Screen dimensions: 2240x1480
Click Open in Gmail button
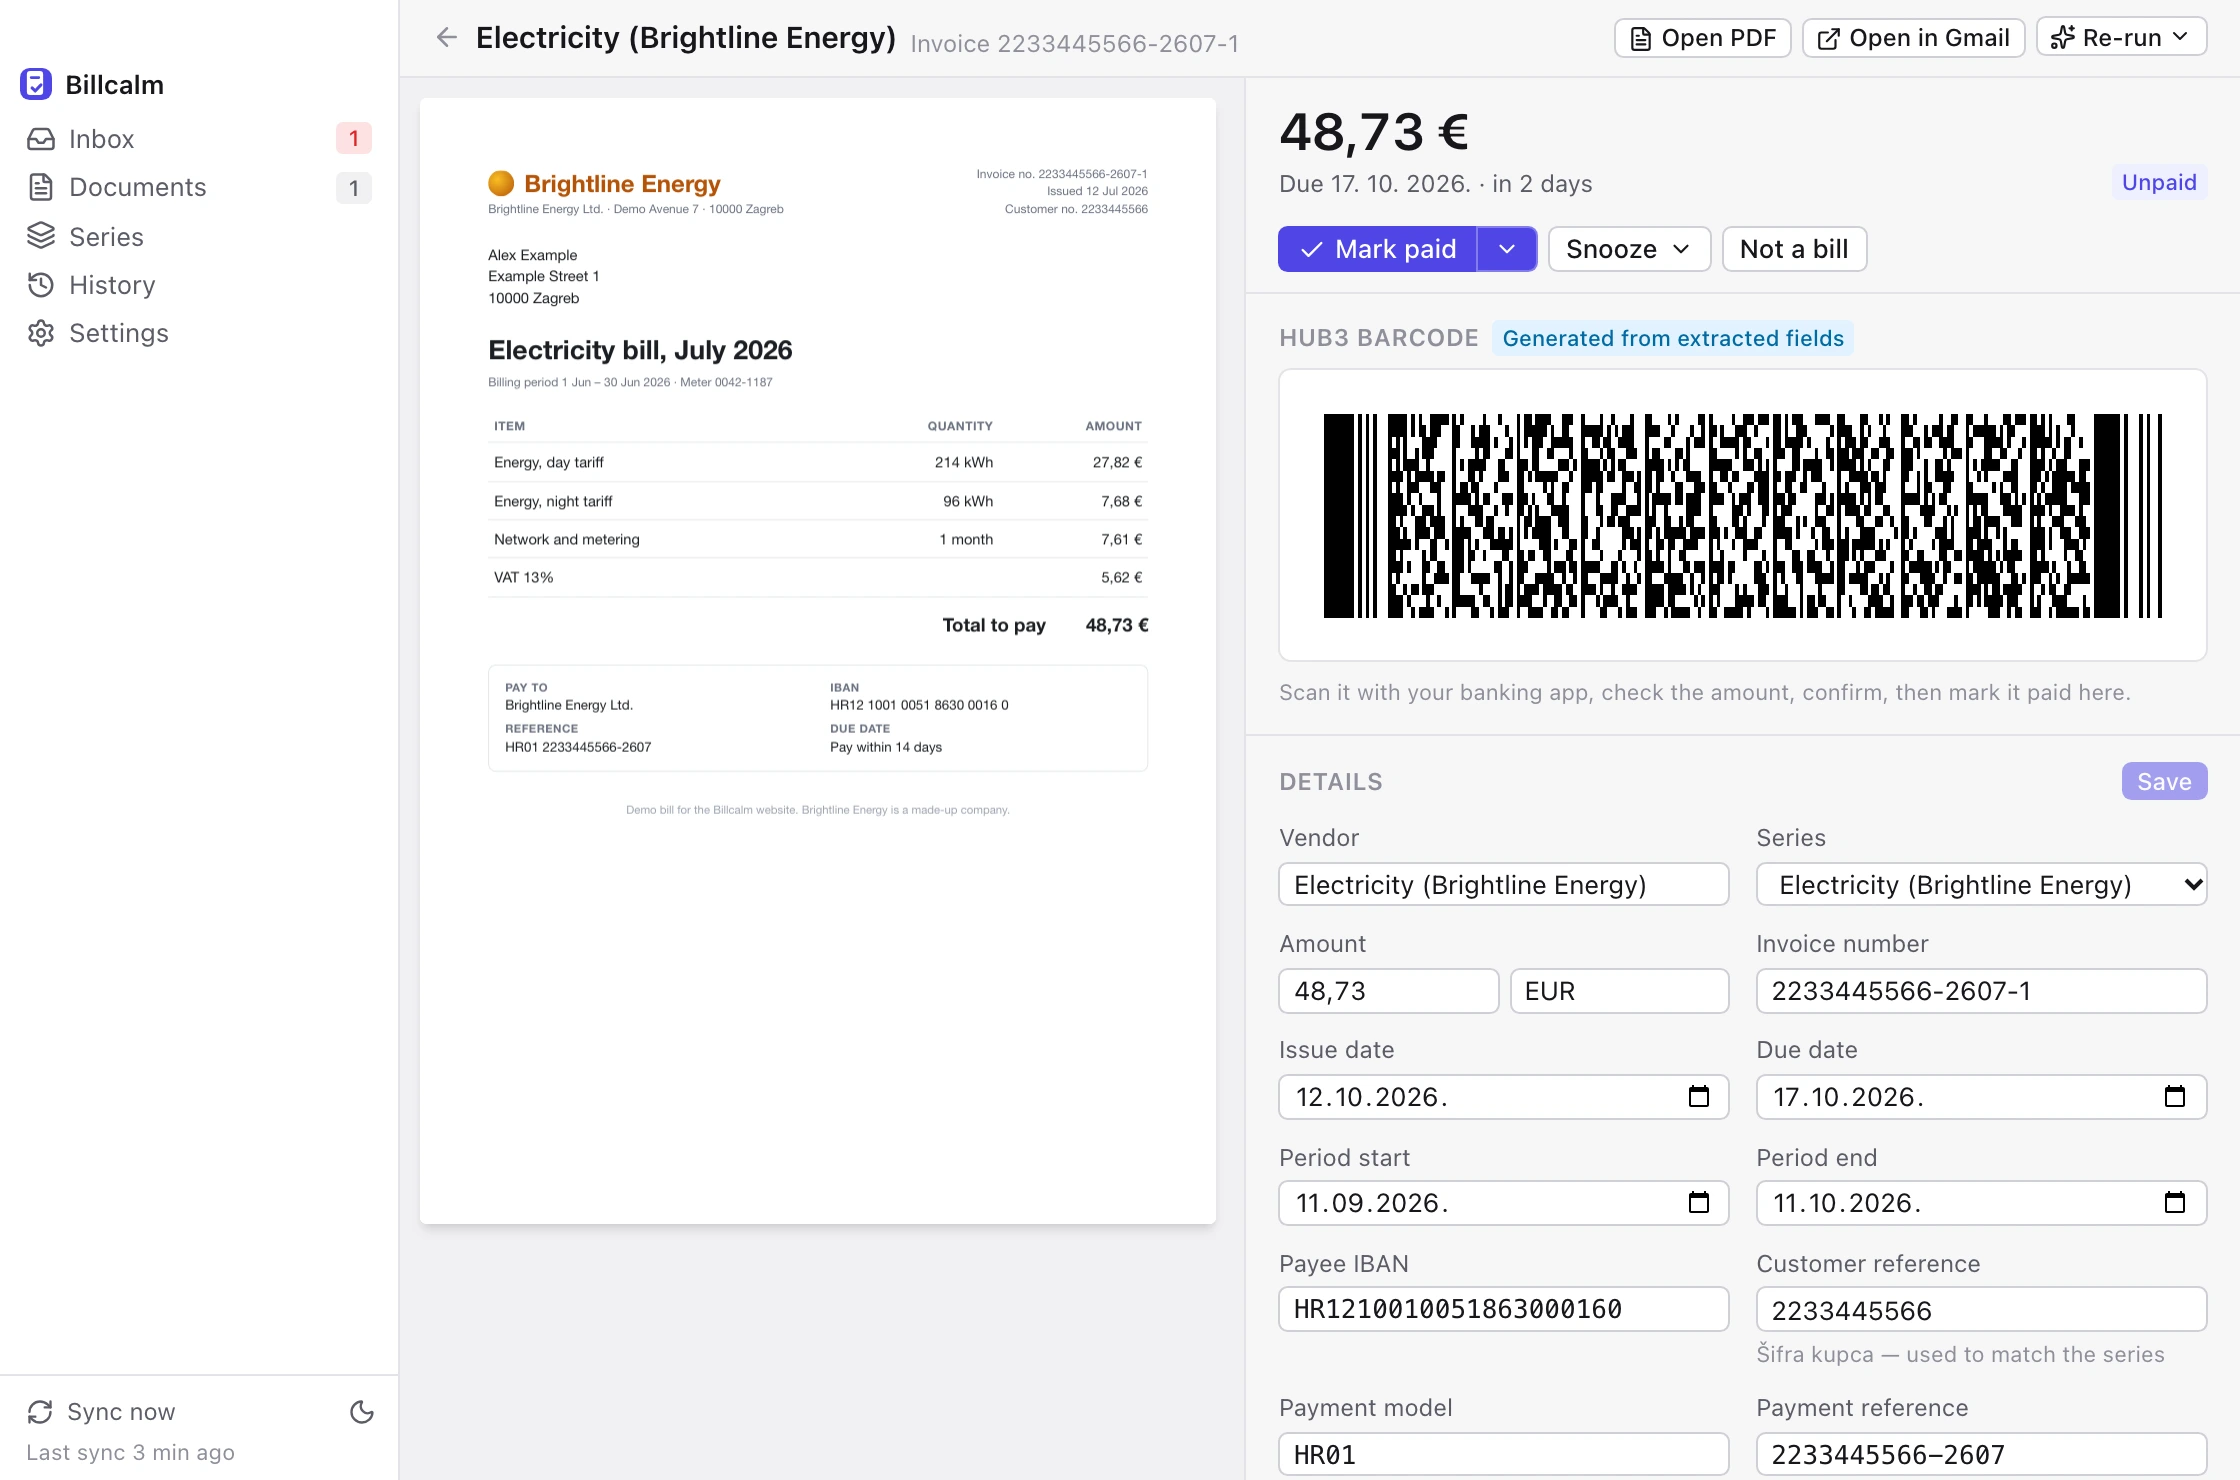(x=1913, y=38)
